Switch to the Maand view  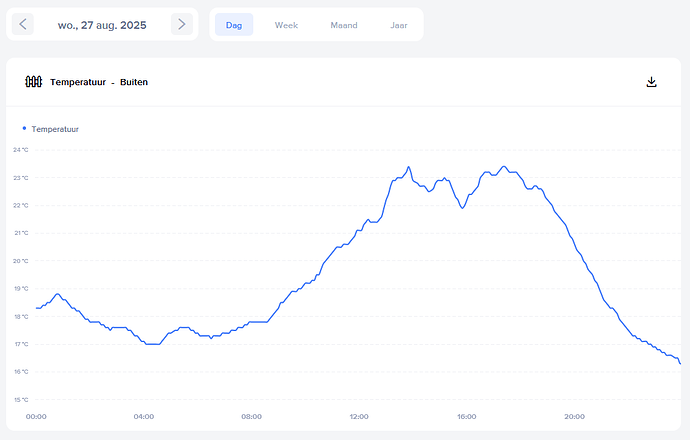(x=343, y=24)
